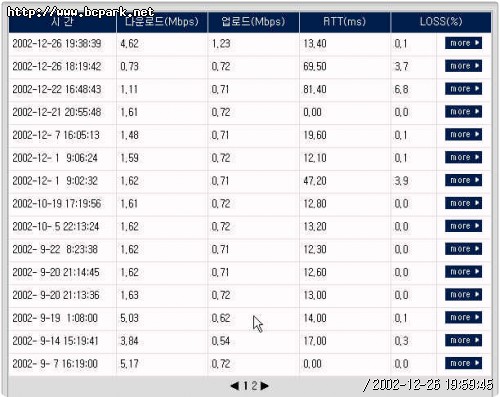Select download value 0.73

tap(129, 66)
